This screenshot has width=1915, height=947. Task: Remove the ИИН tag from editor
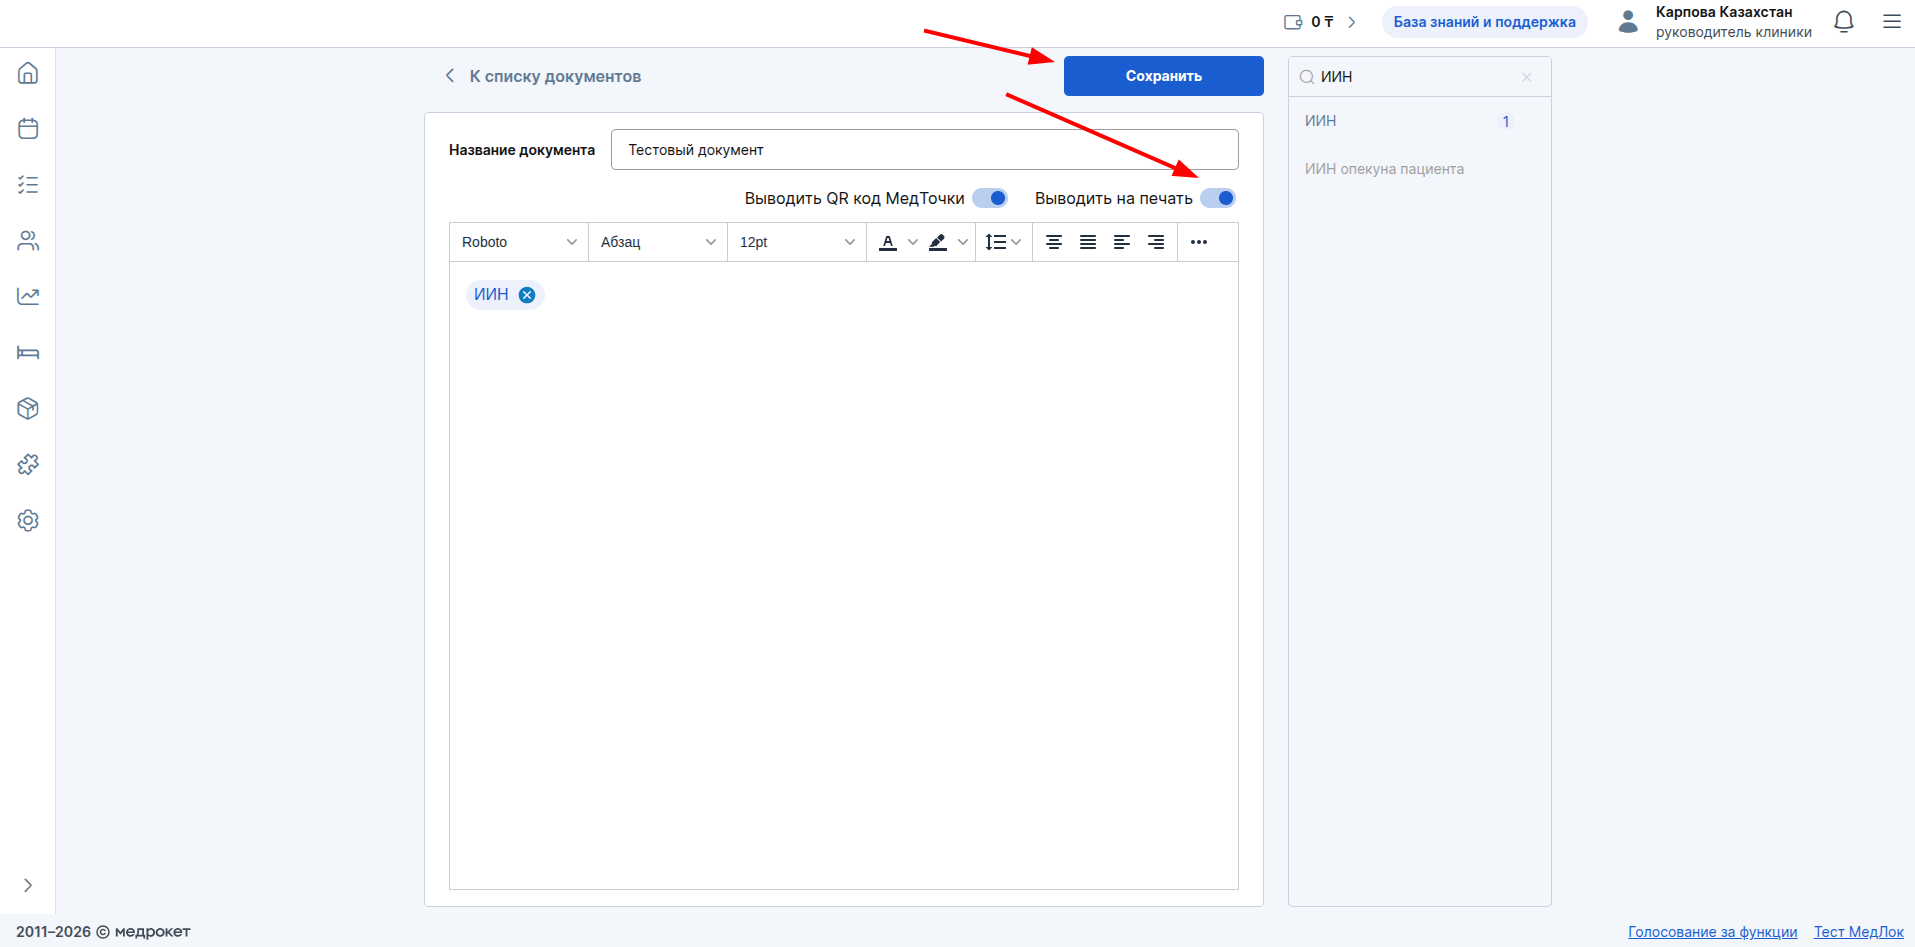(527, 295)
